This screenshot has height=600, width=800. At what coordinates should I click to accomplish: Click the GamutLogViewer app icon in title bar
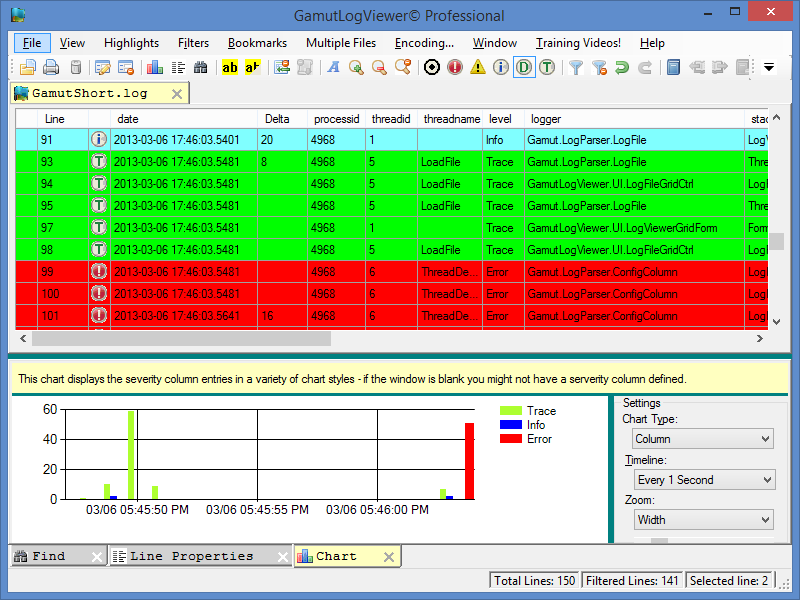(18, 15)
